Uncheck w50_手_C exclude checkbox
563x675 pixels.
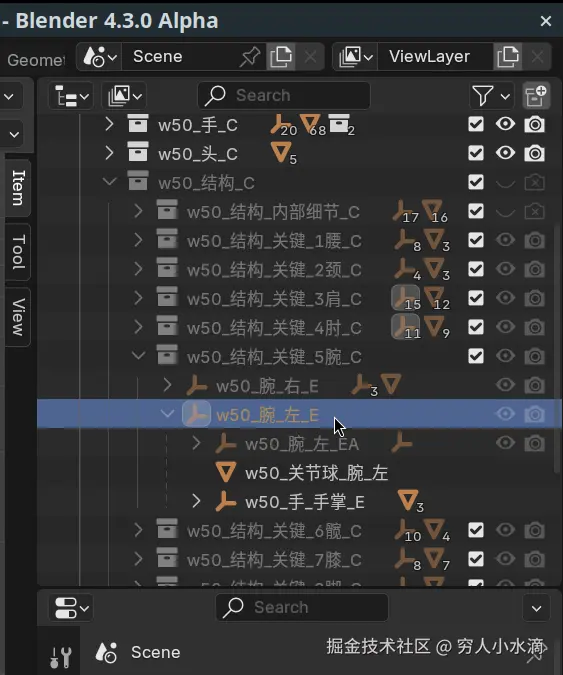[476, 124]
